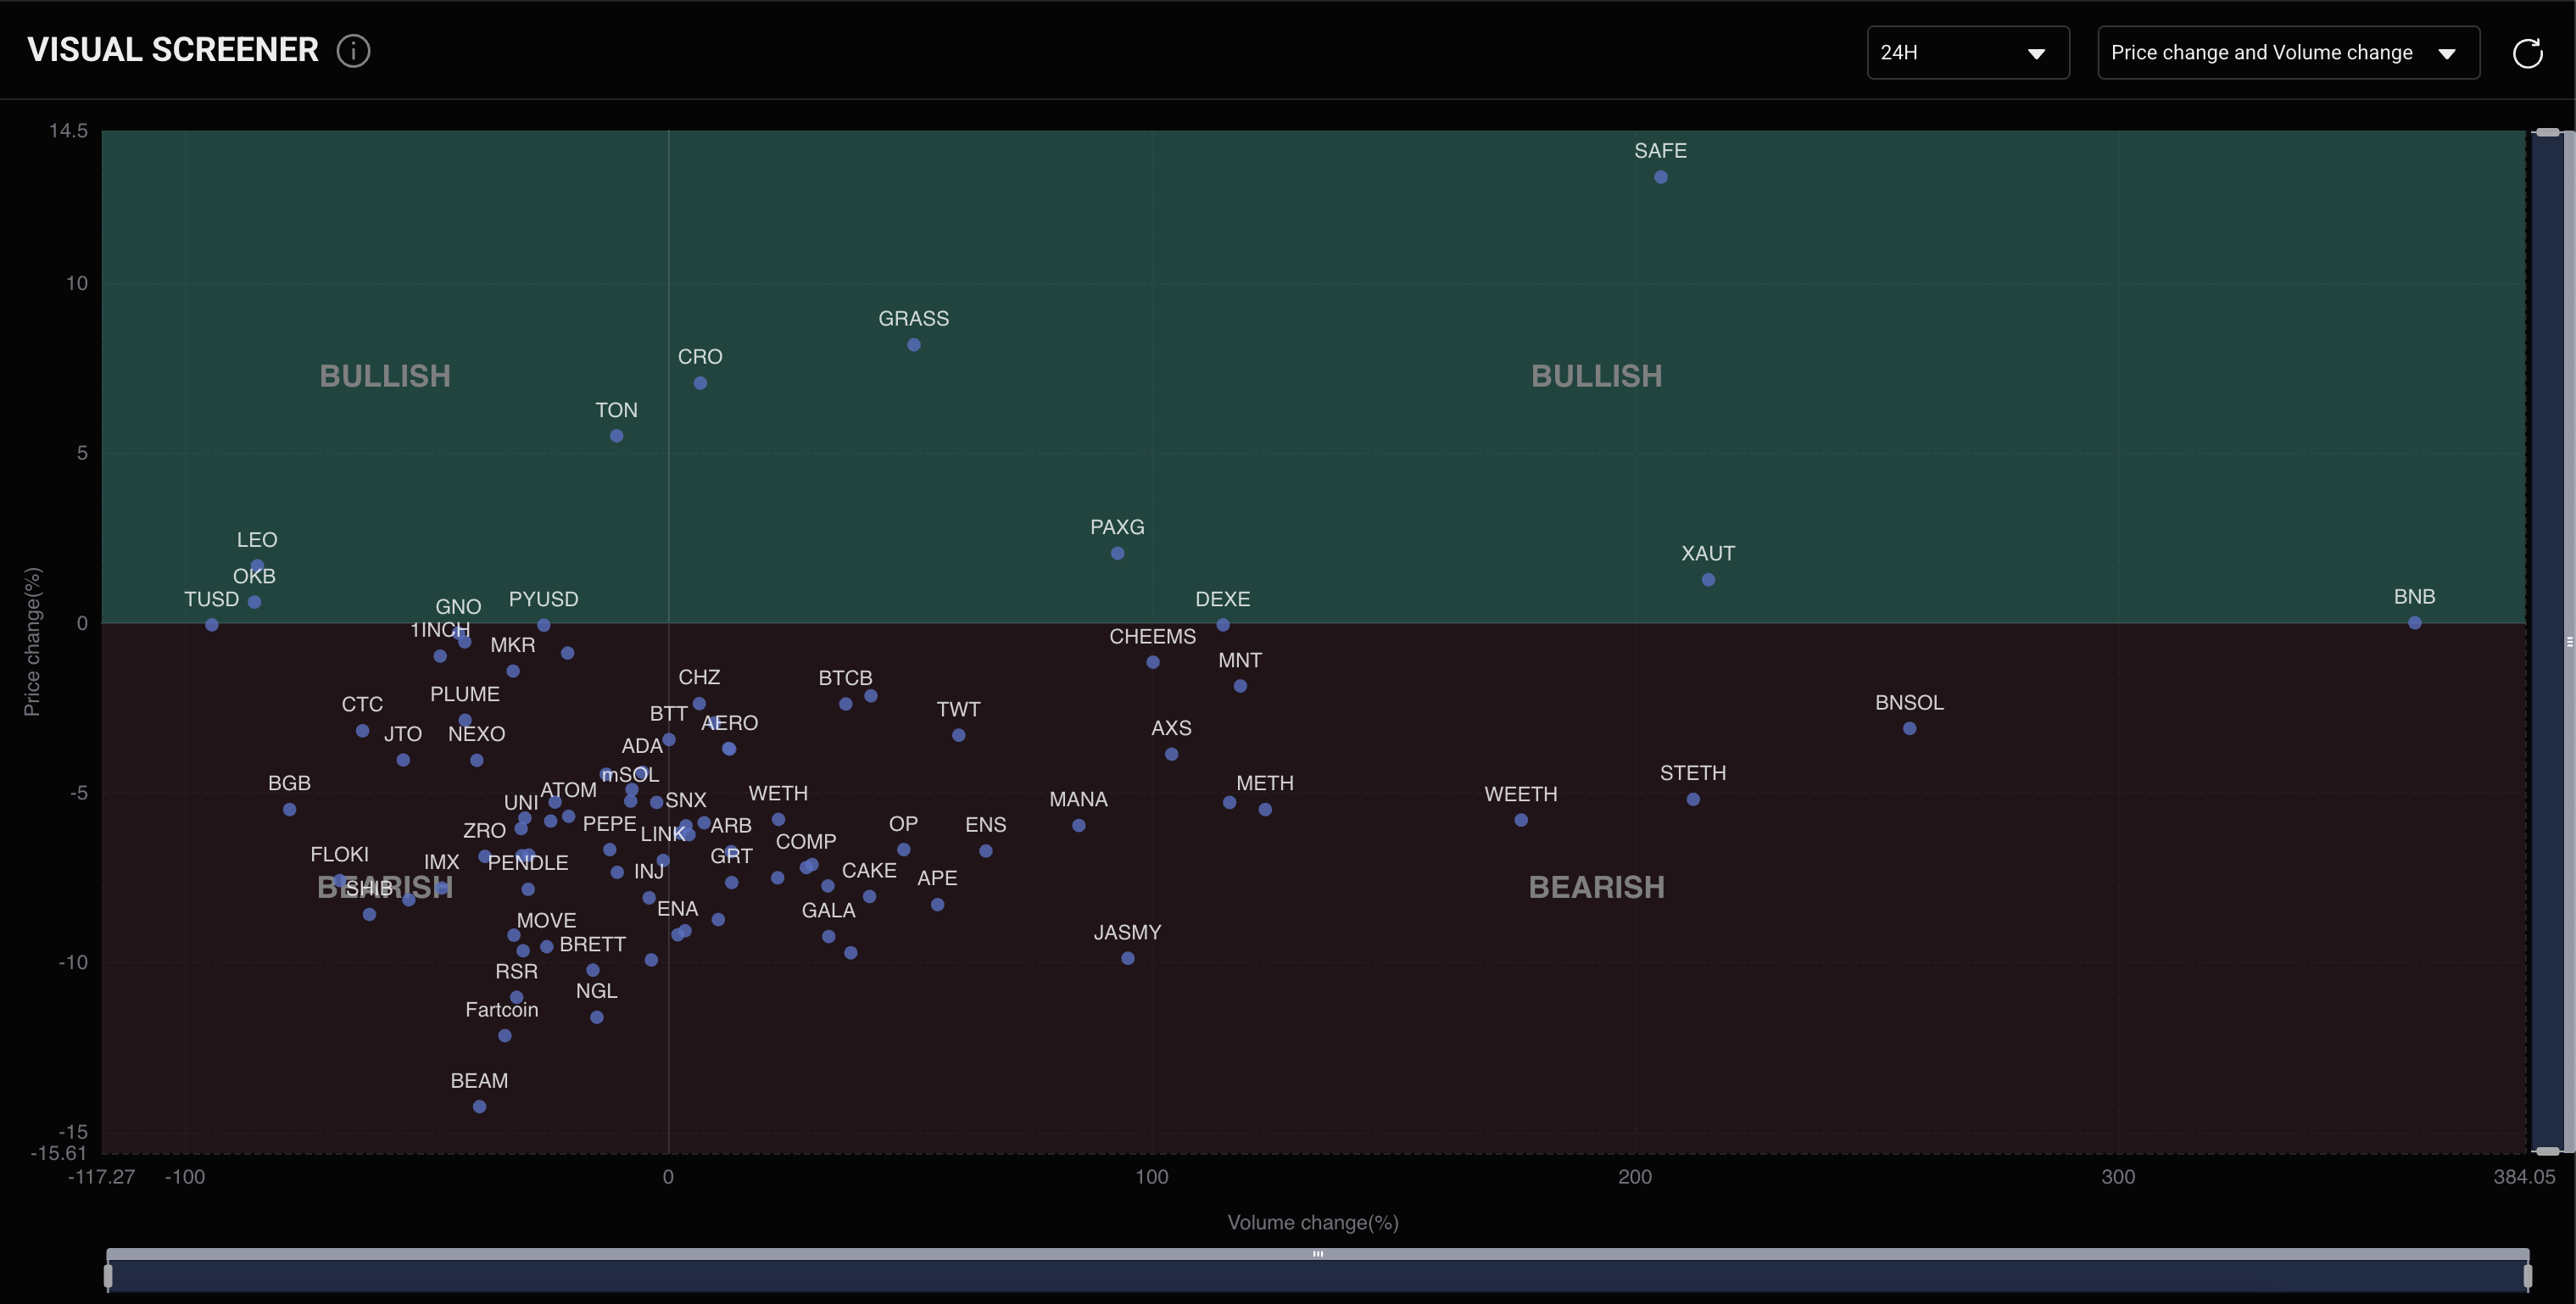This screenshot has width=2576, height=1304.
Task: Click the horizontal zoom slider center grip
Action: [x=1317, y=1254]
